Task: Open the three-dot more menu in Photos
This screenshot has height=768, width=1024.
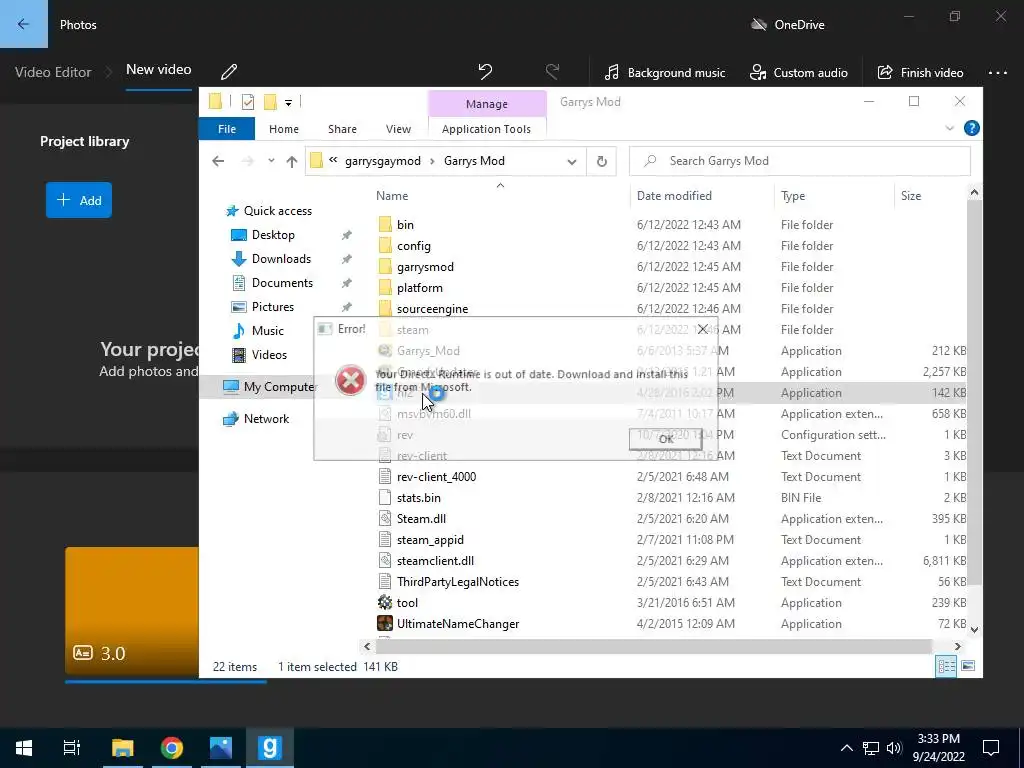Action: (x=998, y=72)
